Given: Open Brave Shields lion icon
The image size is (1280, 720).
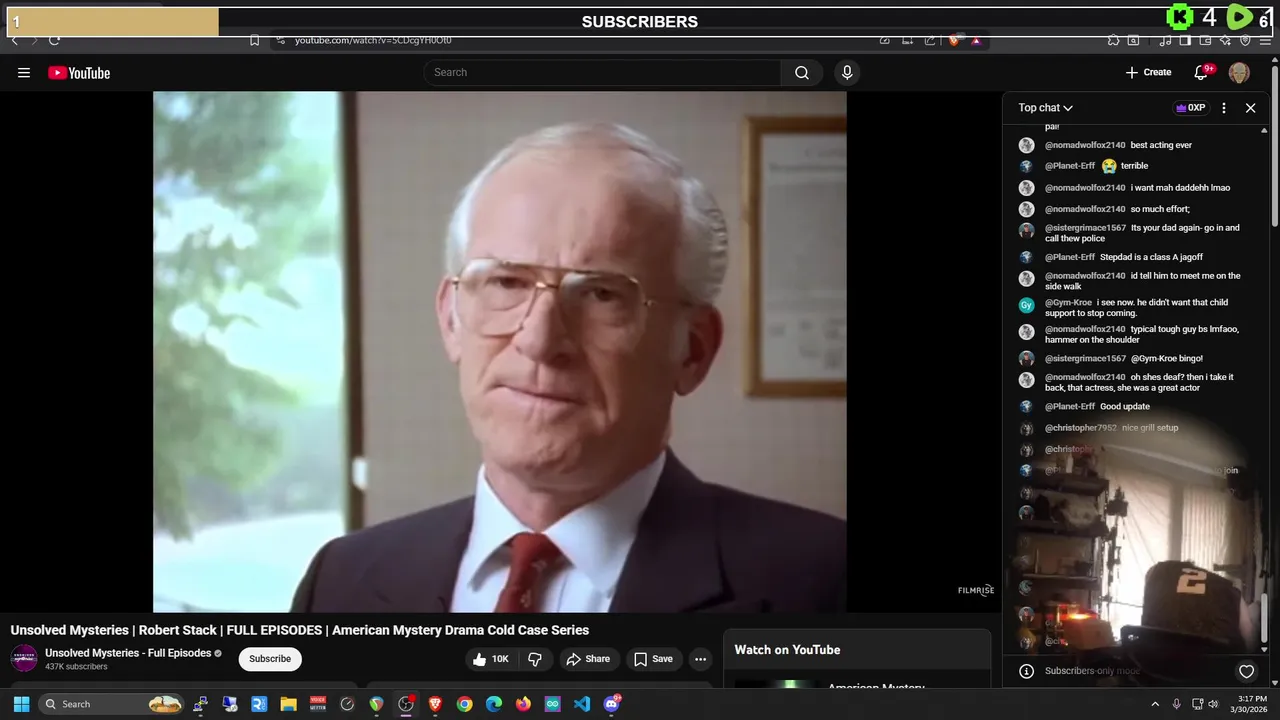Looking at the screenshot, I should pos(954,41).
